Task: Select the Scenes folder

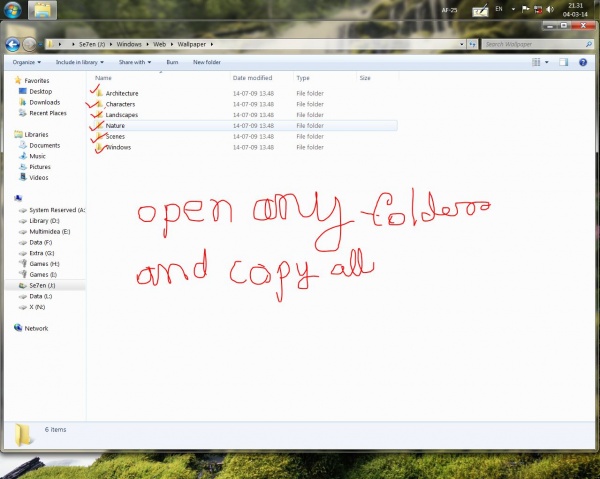Action: click(115, 136)
